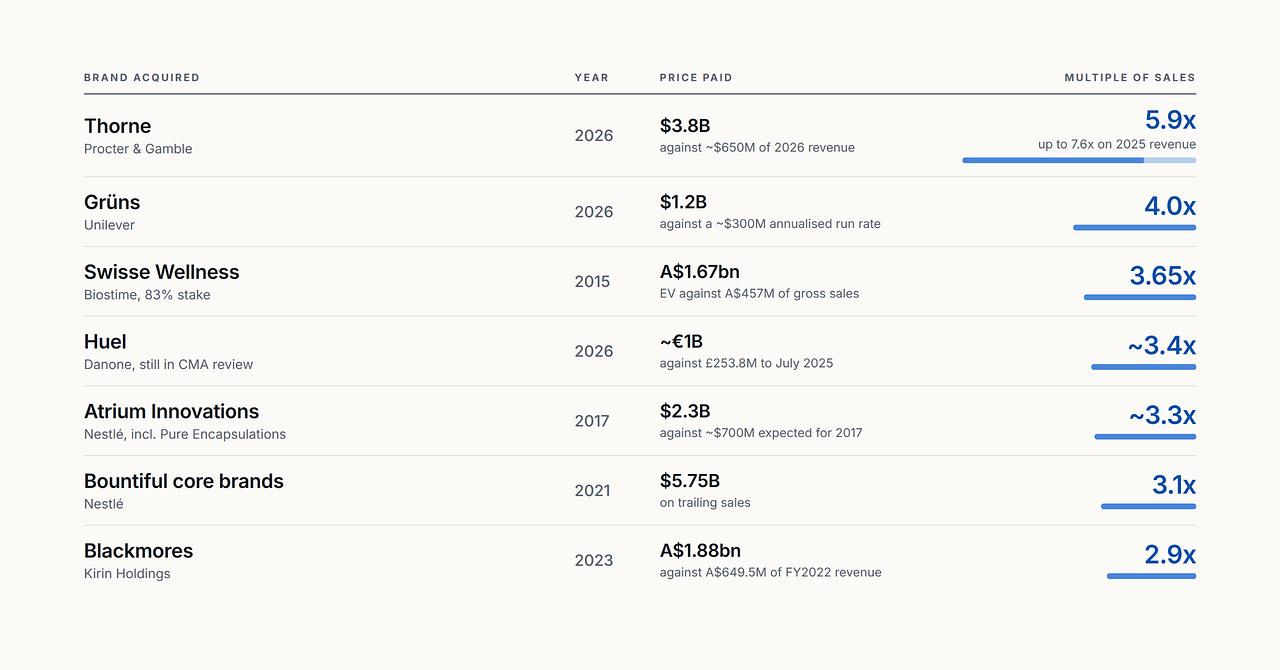Click the 3.65x multiple value
The width and height of the screenshot is (1280, 670).
pyautogui.click(x=1163, y=276)
